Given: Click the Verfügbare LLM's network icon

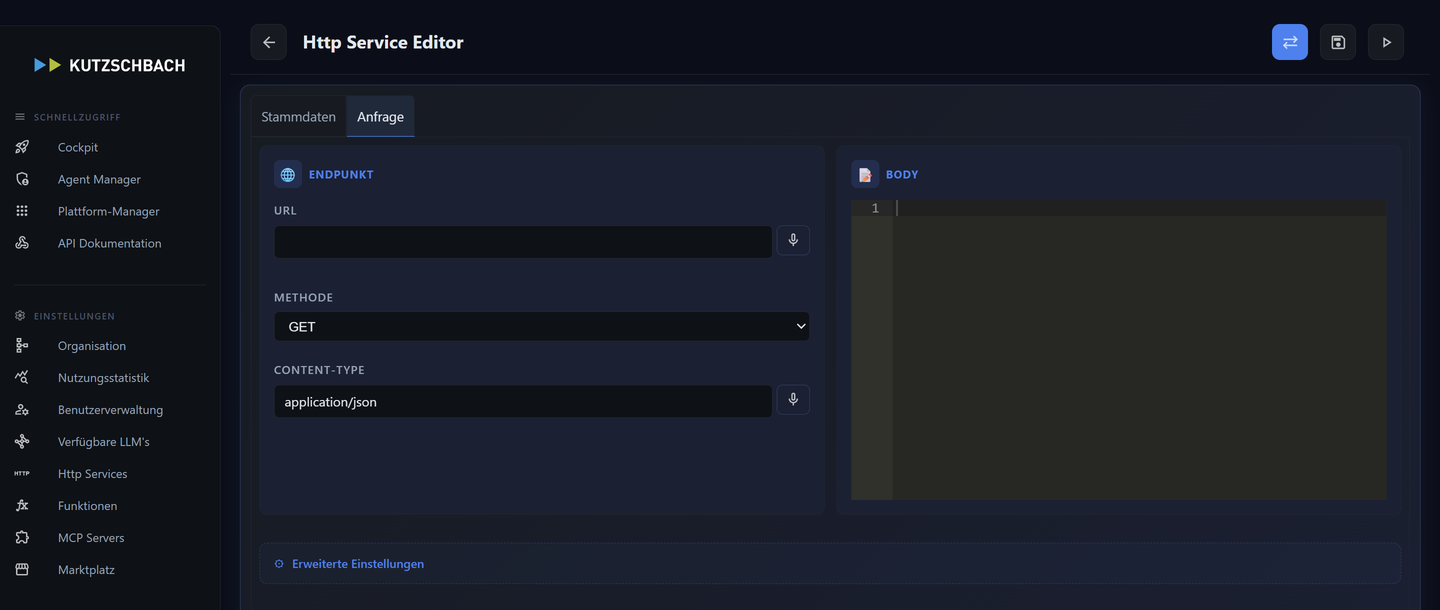Looking at the screenshot, I should (22, 442).
